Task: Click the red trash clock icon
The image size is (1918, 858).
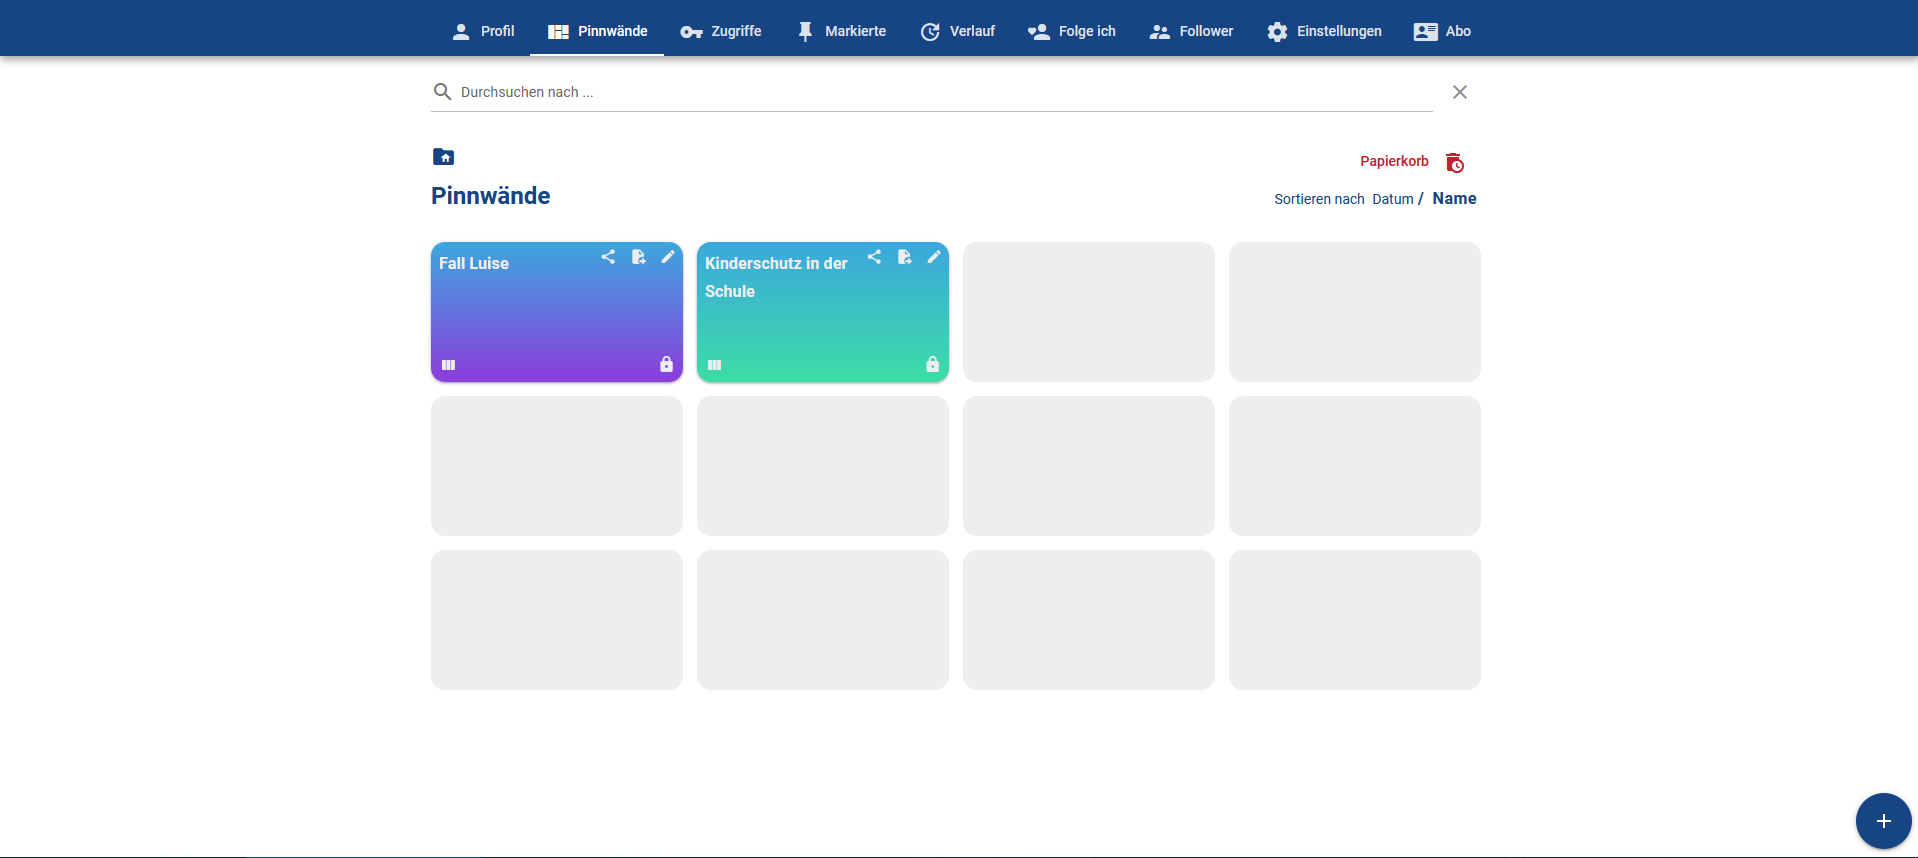Action: point(1455,162)
